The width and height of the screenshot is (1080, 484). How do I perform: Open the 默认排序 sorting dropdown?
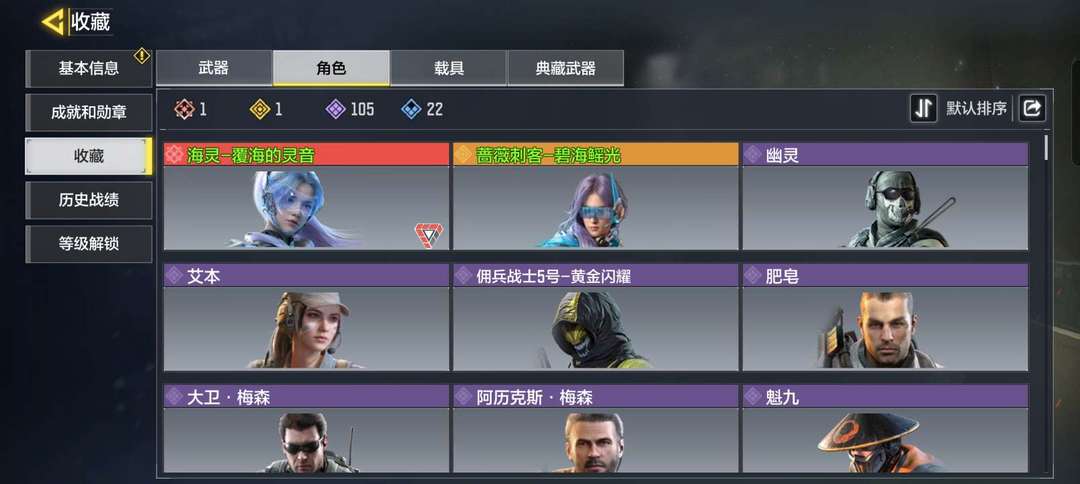click(976, 108)
